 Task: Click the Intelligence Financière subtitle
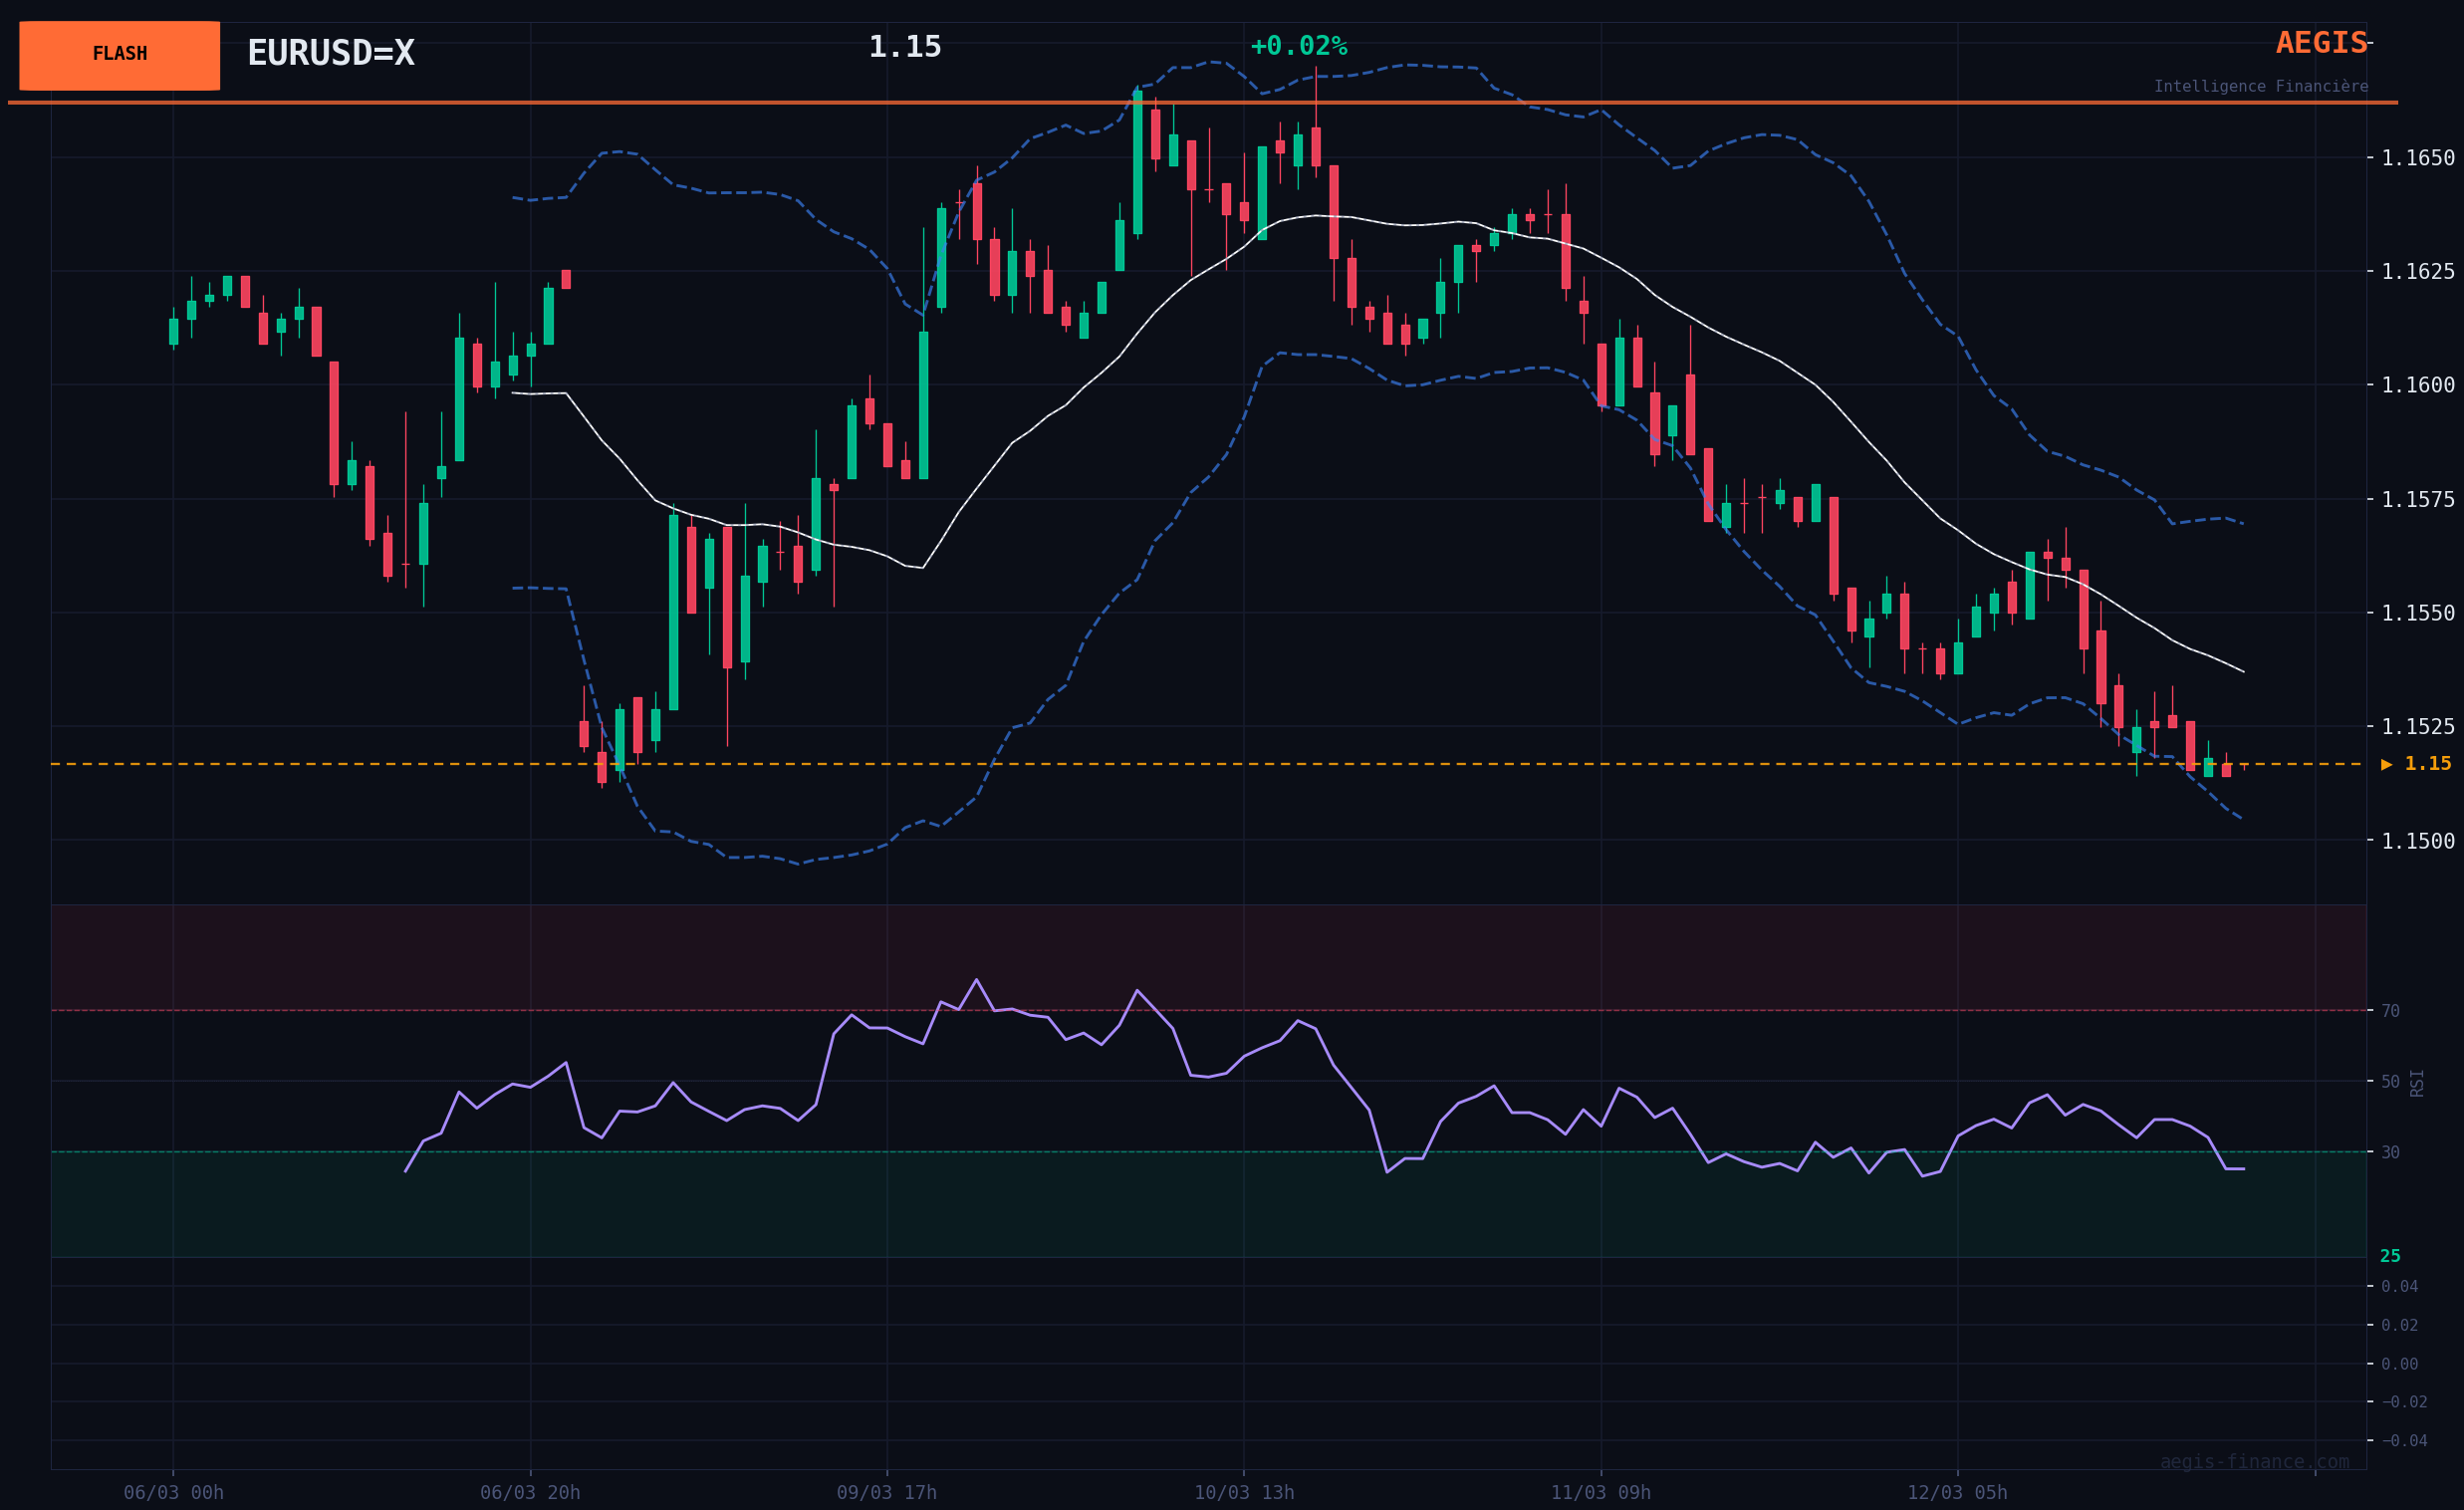click(x=2260, y=87)
